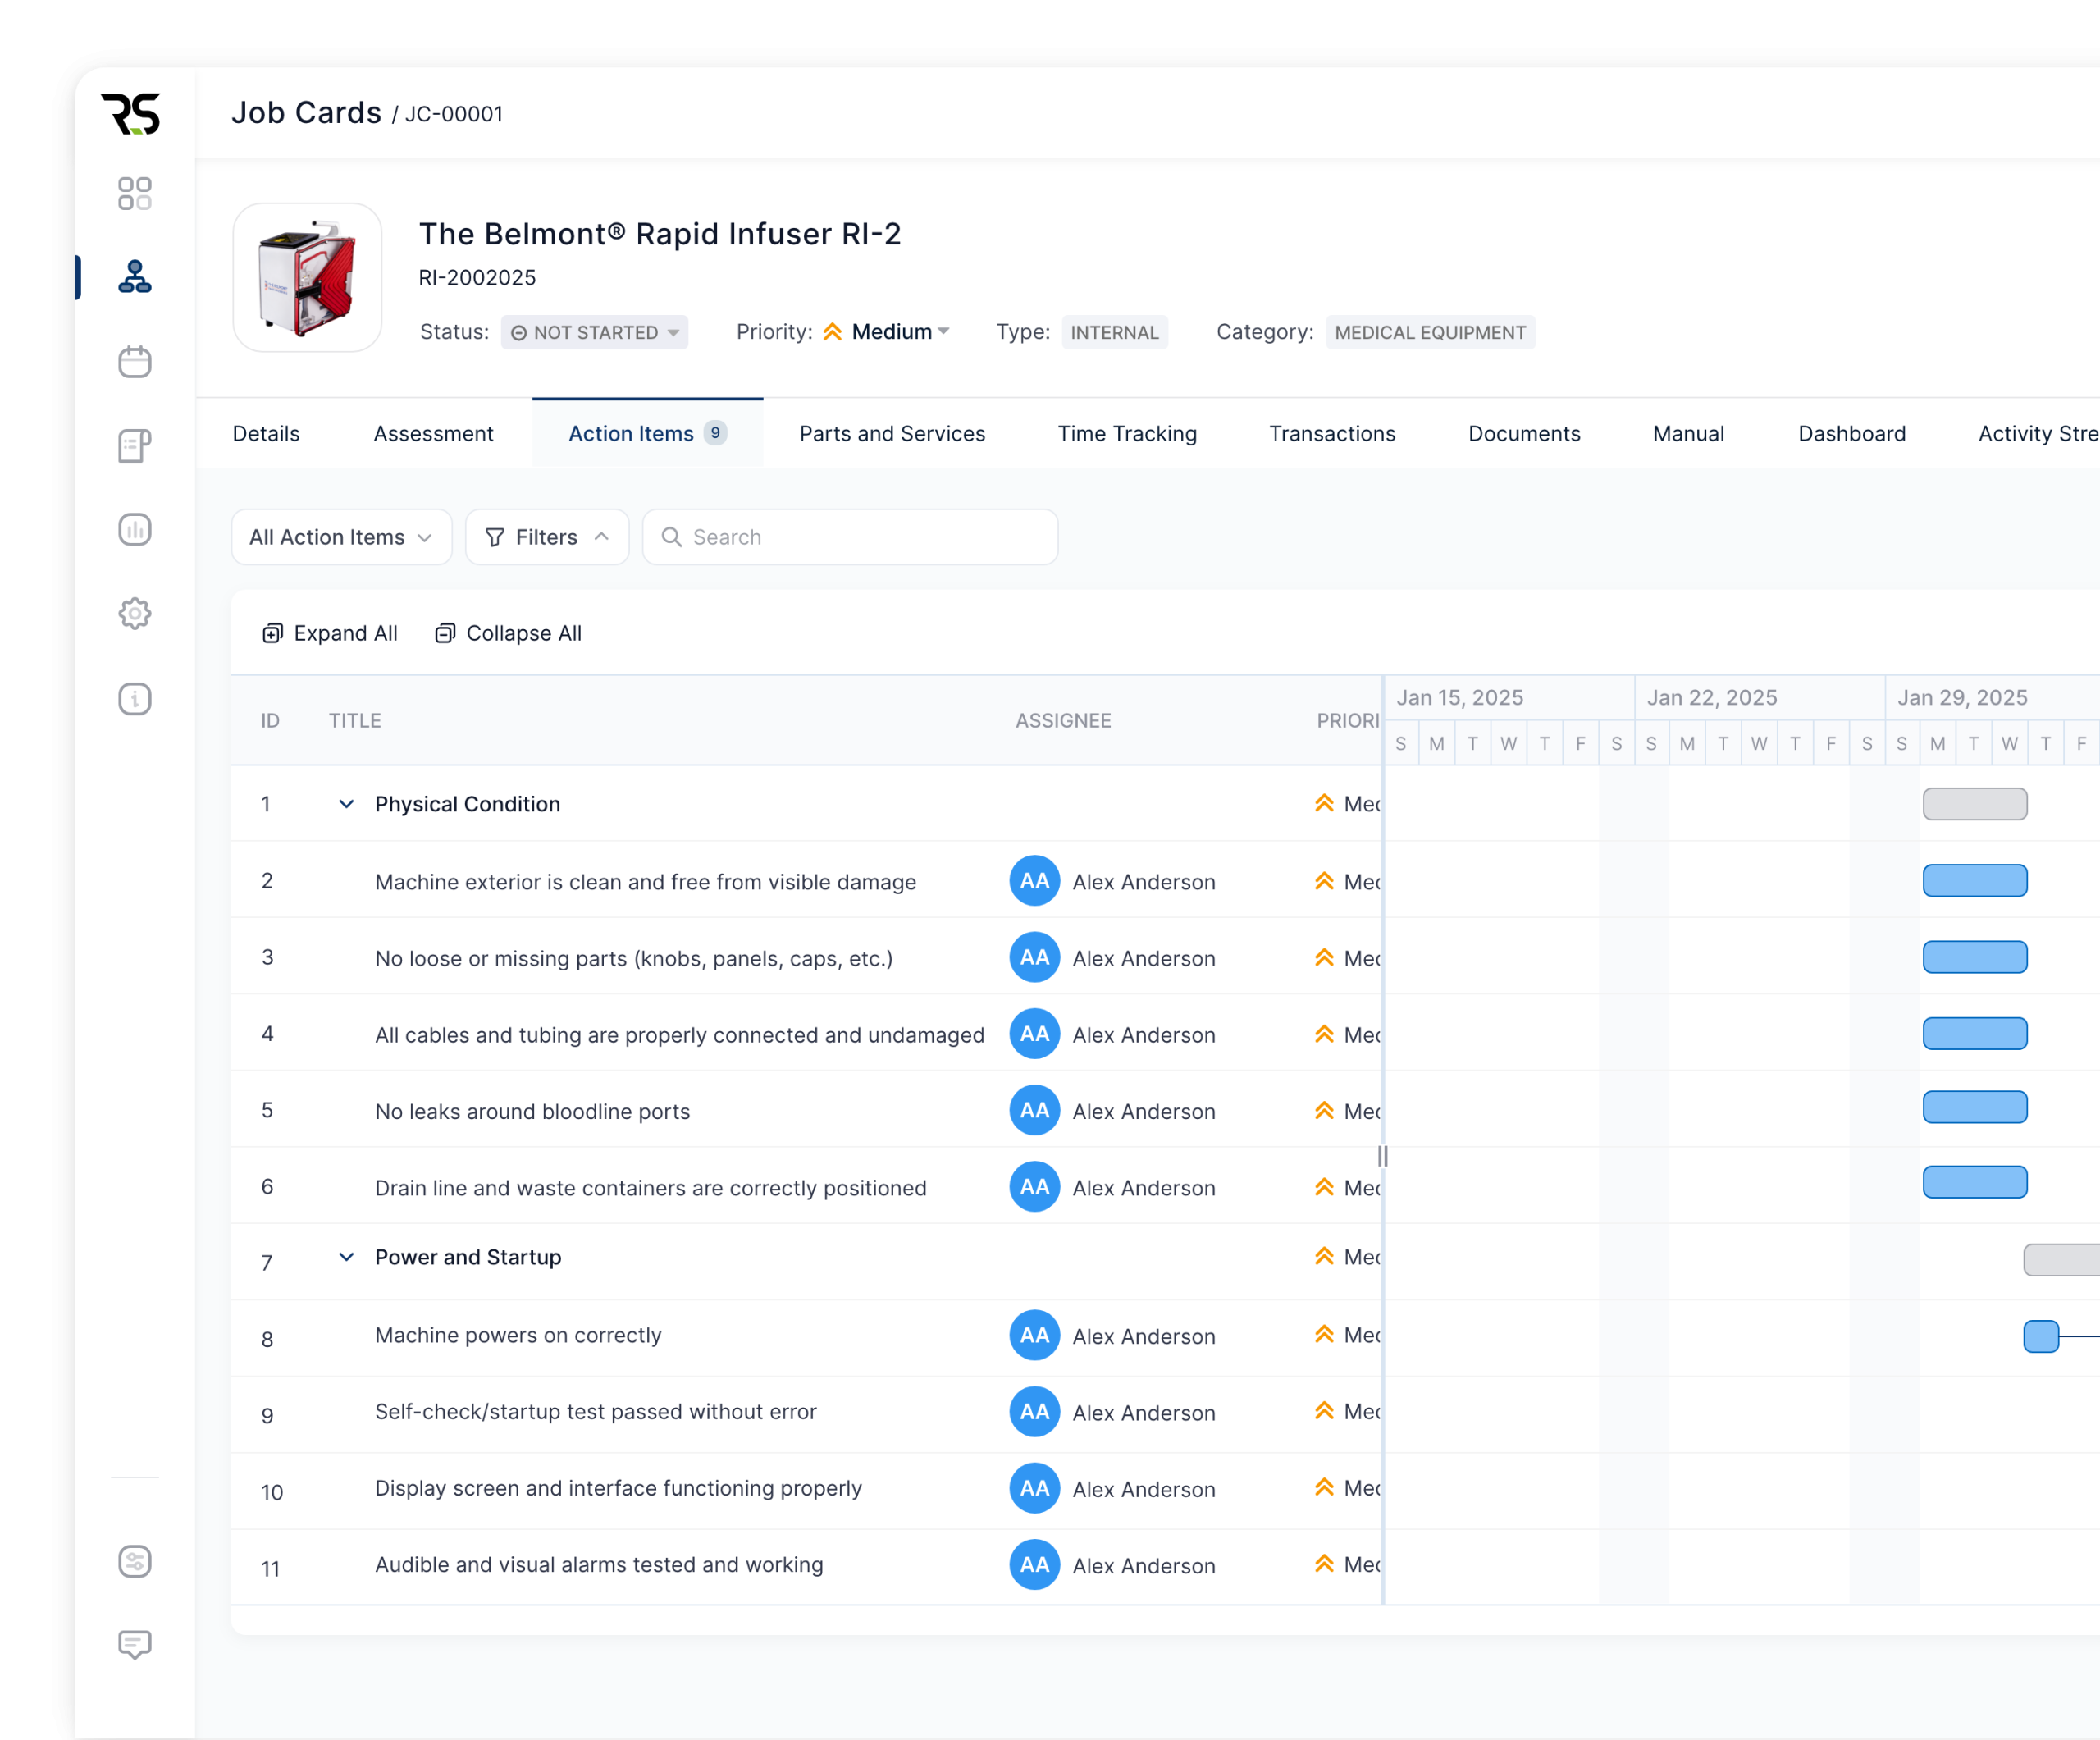Toggle the Filters panel

[547, 537]
